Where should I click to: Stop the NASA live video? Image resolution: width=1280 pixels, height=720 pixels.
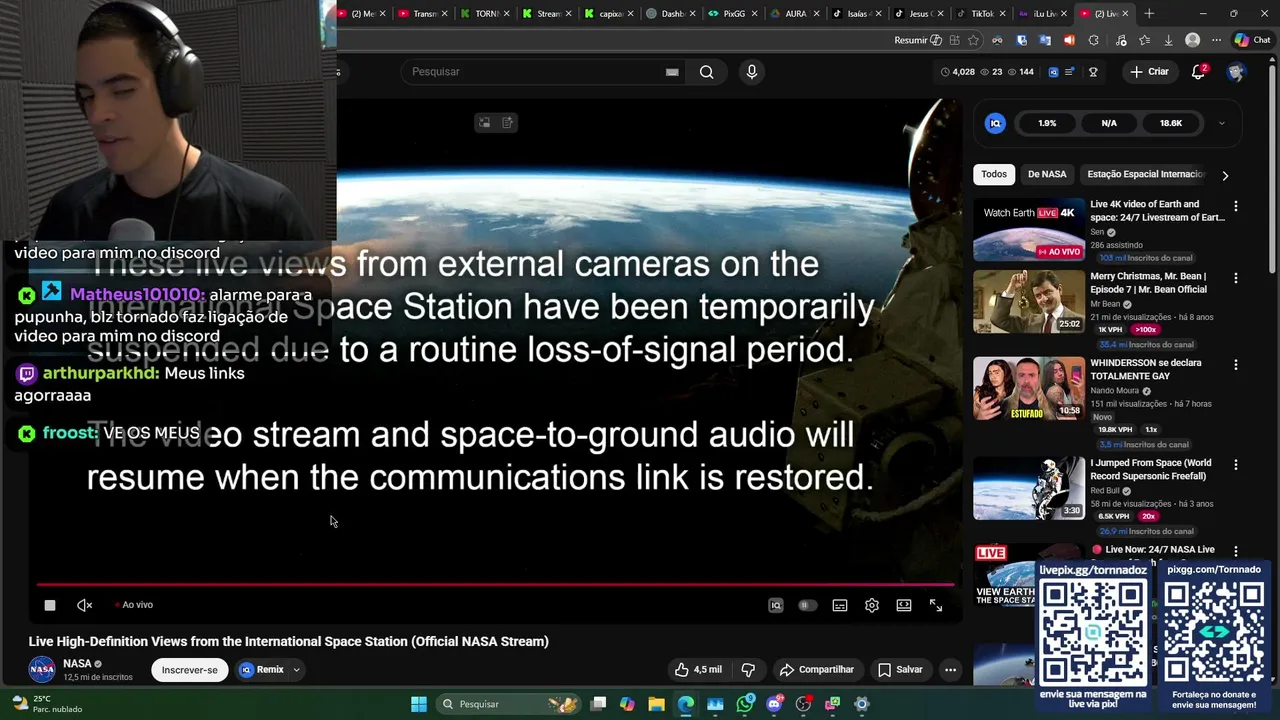pyautogui.click(x=50, y=605)
